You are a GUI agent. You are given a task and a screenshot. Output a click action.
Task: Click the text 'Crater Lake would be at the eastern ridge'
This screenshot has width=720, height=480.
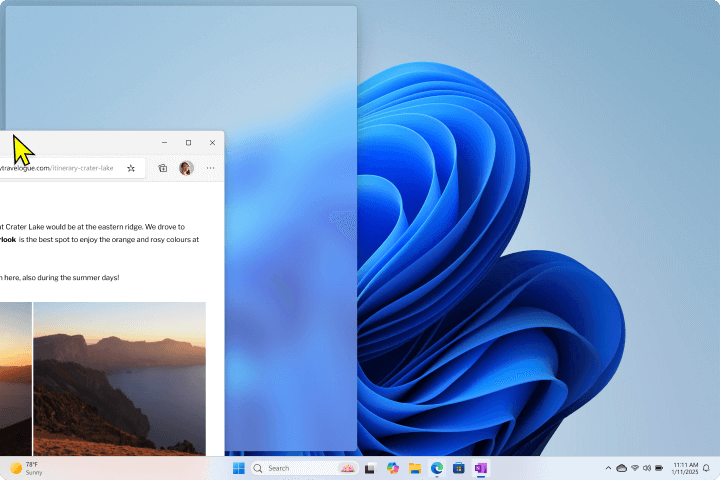click(74, 227)
